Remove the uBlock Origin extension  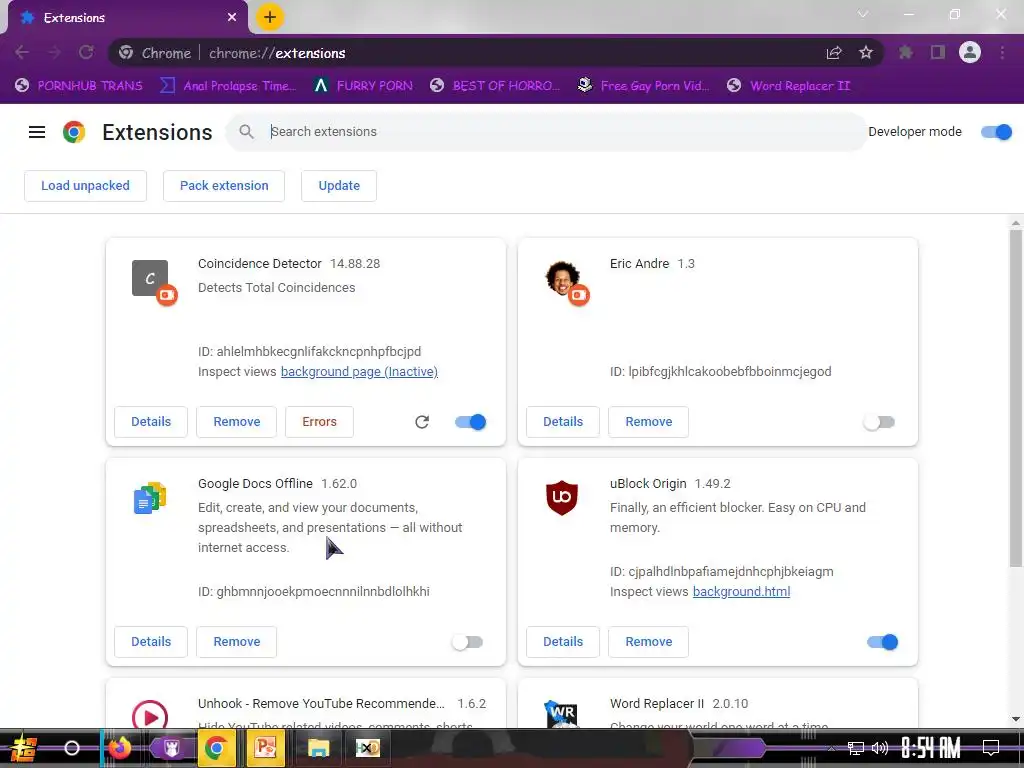tap(648, 642)
